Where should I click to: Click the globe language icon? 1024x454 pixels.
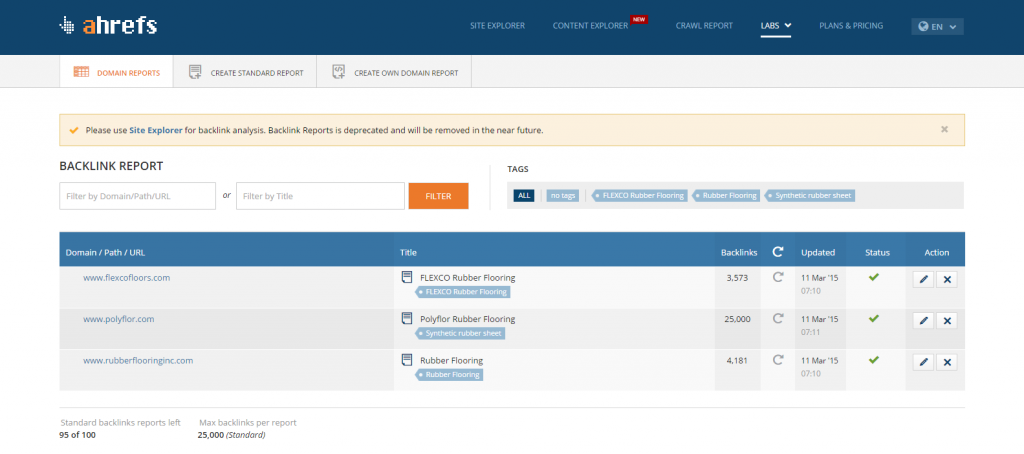(923, 27)
